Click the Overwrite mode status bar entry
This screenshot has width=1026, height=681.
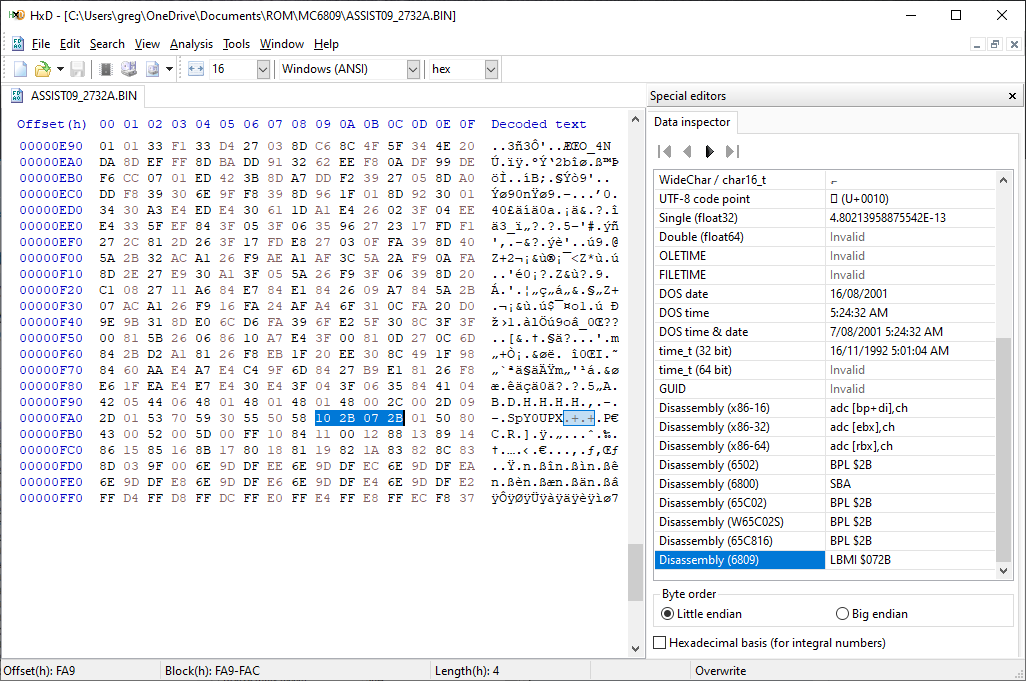pos(720,671)
